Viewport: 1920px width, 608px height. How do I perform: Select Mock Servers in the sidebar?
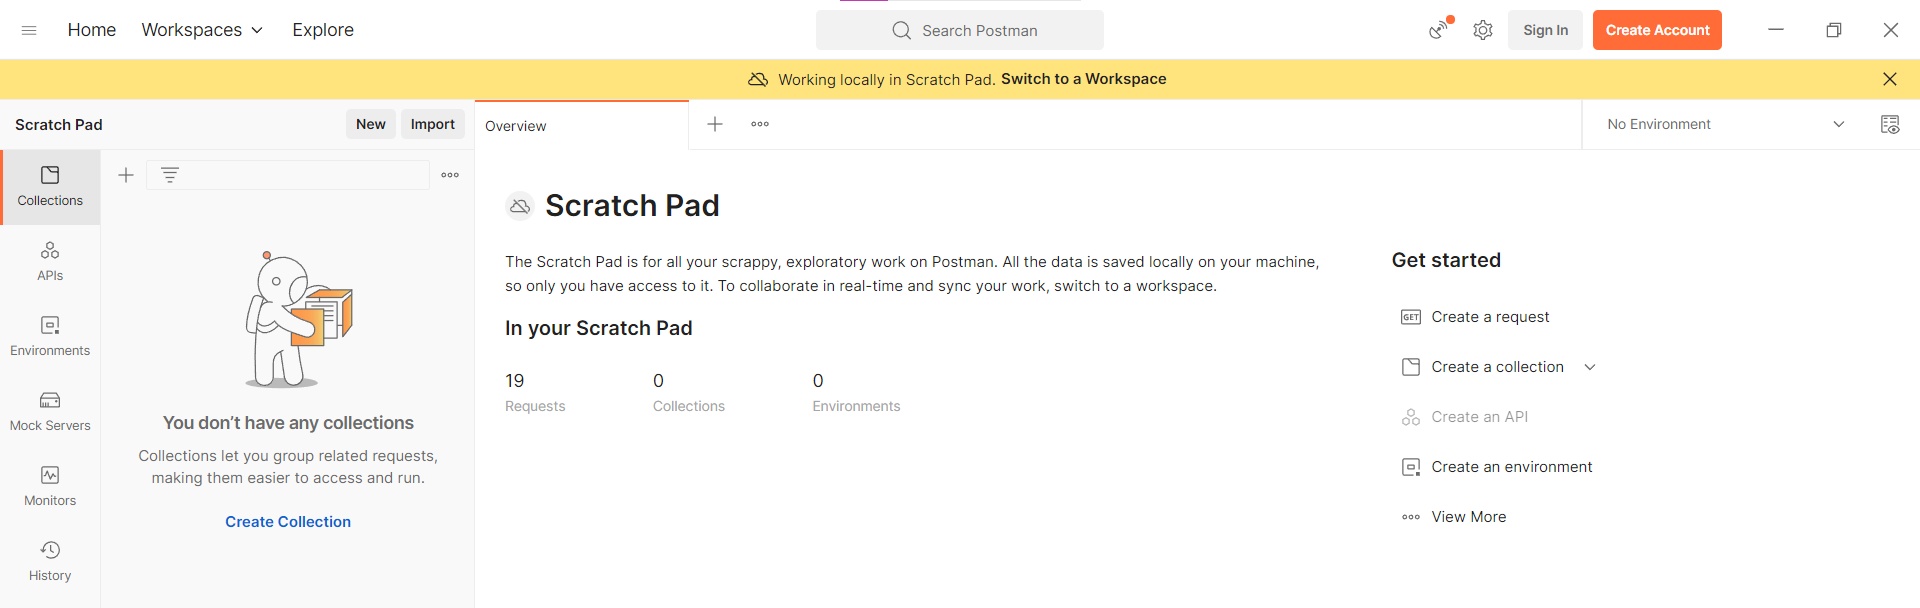point(50,412)
